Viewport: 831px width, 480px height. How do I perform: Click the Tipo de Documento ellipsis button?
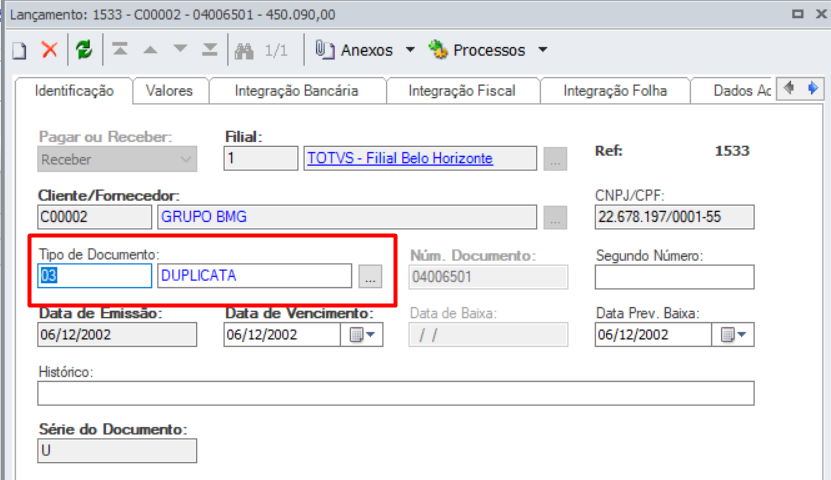pyautogui.click(x=370, y=276)
